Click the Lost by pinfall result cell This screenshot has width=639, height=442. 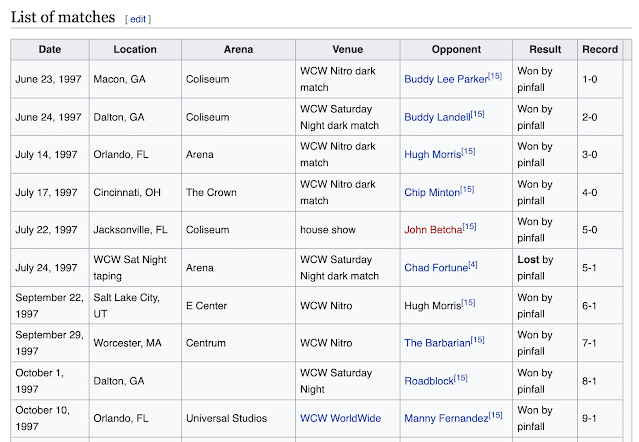point(545,268)
